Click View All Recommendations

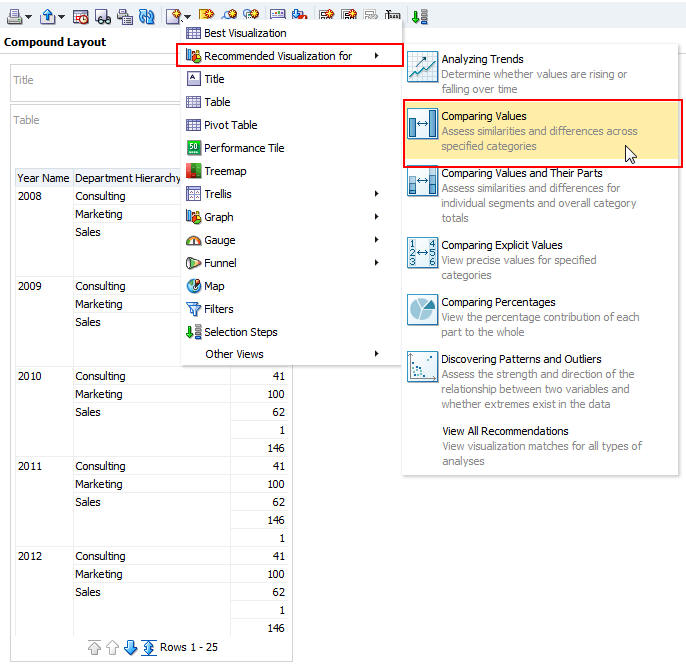coord(541,446)
